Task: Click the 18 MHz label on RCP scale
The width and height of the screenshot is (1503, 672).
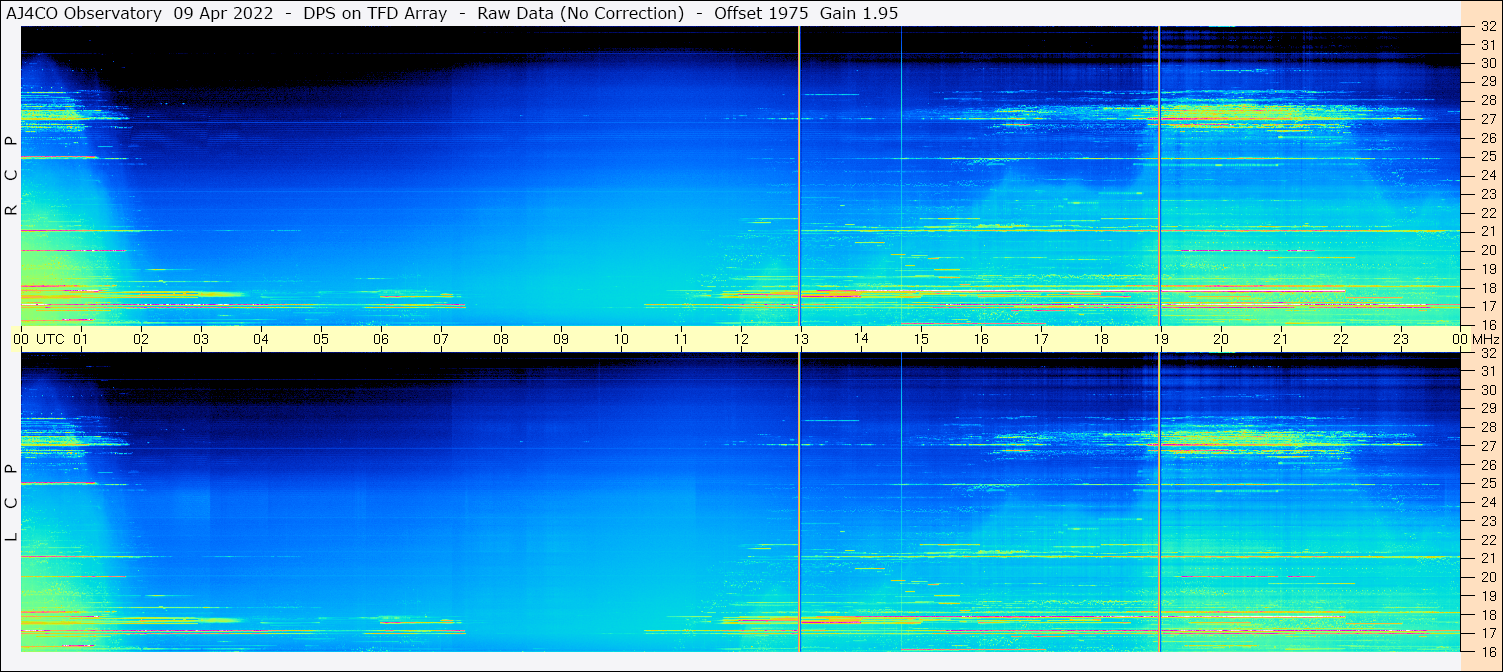Action: [x=1488, y=288]
